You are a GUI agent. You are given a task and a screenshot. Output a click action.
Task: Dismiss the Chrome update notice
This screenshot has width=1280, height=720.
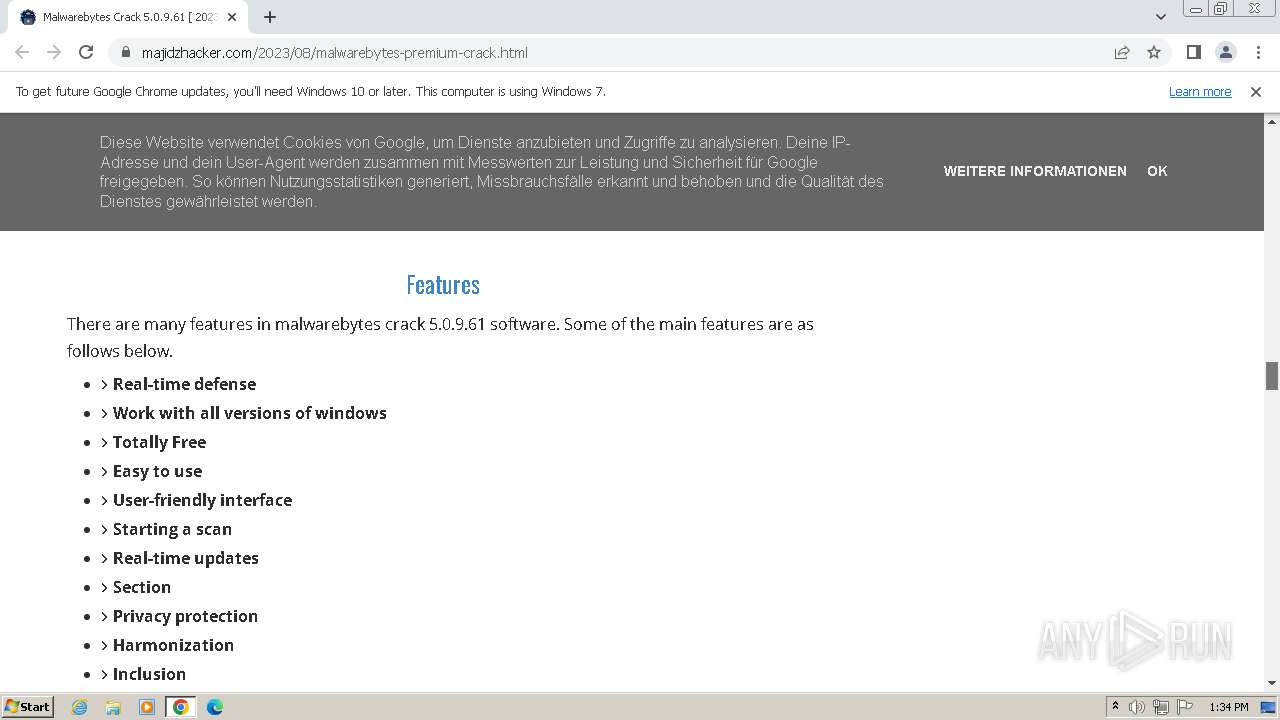pos(1256,91)
